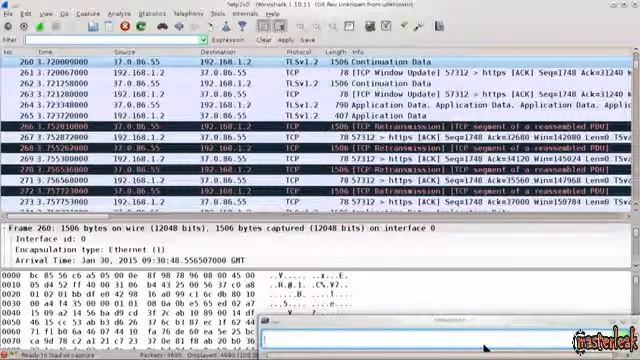Select packet 266 TCP Retransmission row
This screenshot has width=640, height=360.
click(x=316, y=127)
